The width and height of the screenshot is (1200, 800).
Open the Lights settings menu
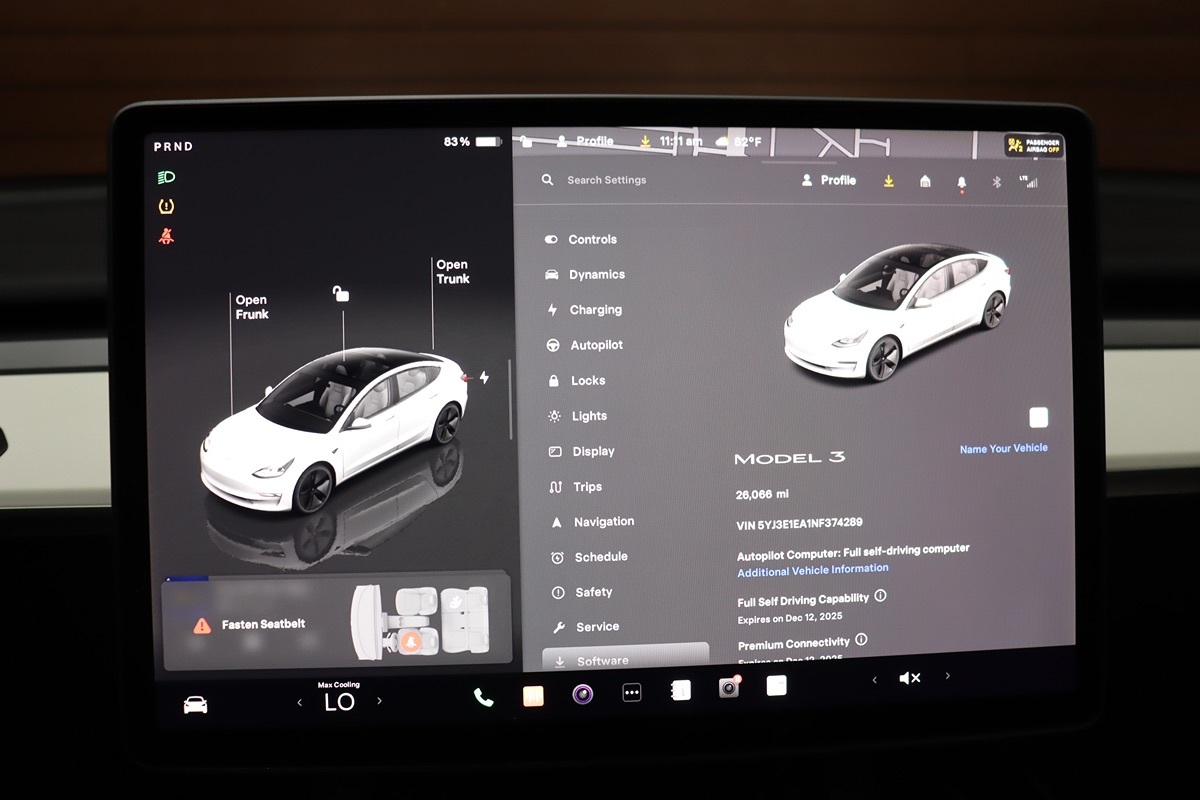577,416
